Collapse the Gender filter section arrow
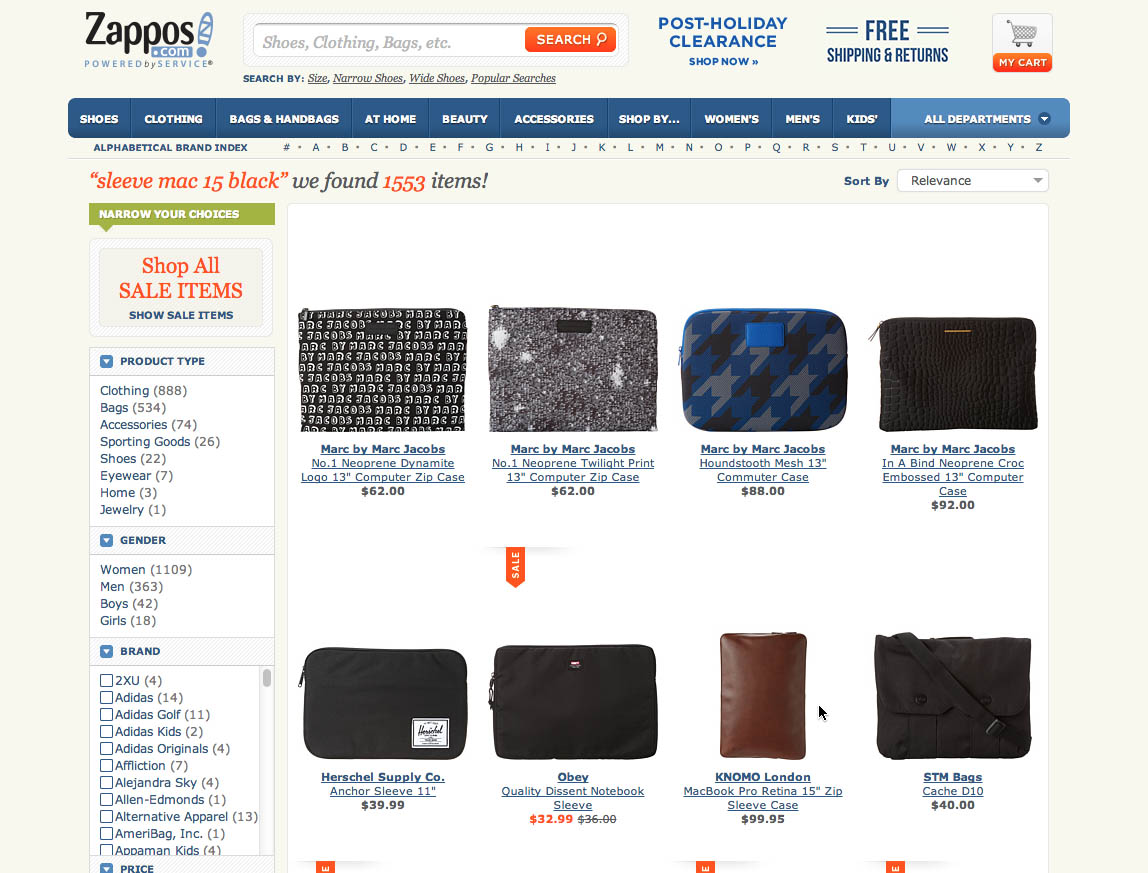Image resolution: width=1148 pixels, height=873 pixels. point(107,540)
